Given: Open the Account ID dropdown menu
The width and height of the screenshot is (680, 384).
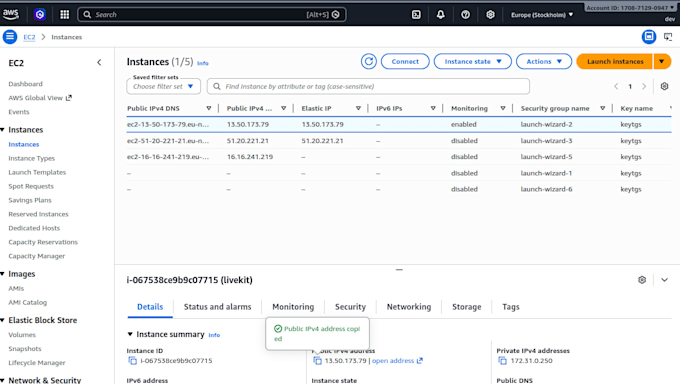Looking at the screenshot, I should 631,8.
